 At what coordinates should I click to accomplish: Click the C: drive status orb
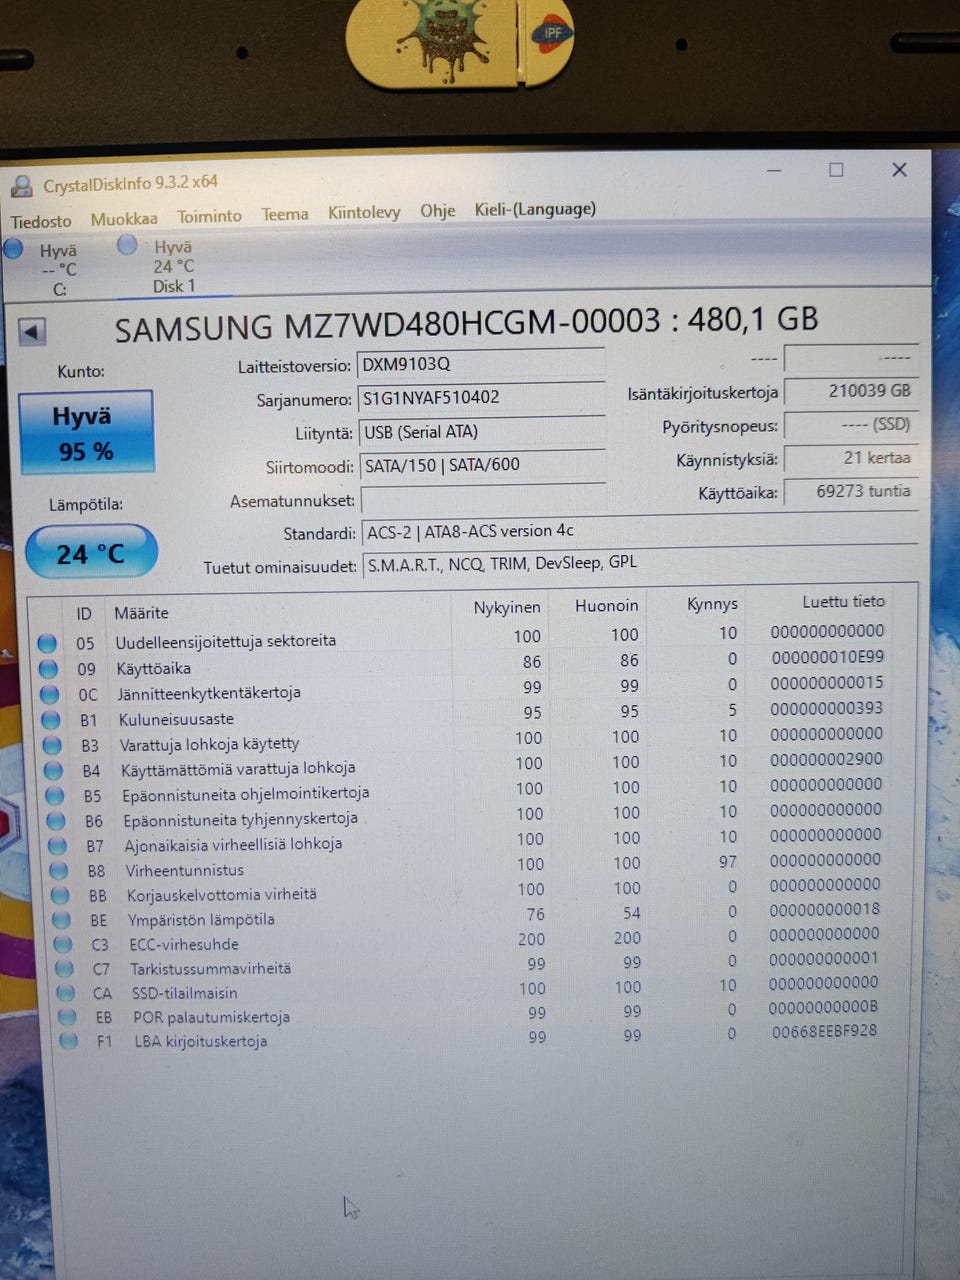tap(13, 249)
